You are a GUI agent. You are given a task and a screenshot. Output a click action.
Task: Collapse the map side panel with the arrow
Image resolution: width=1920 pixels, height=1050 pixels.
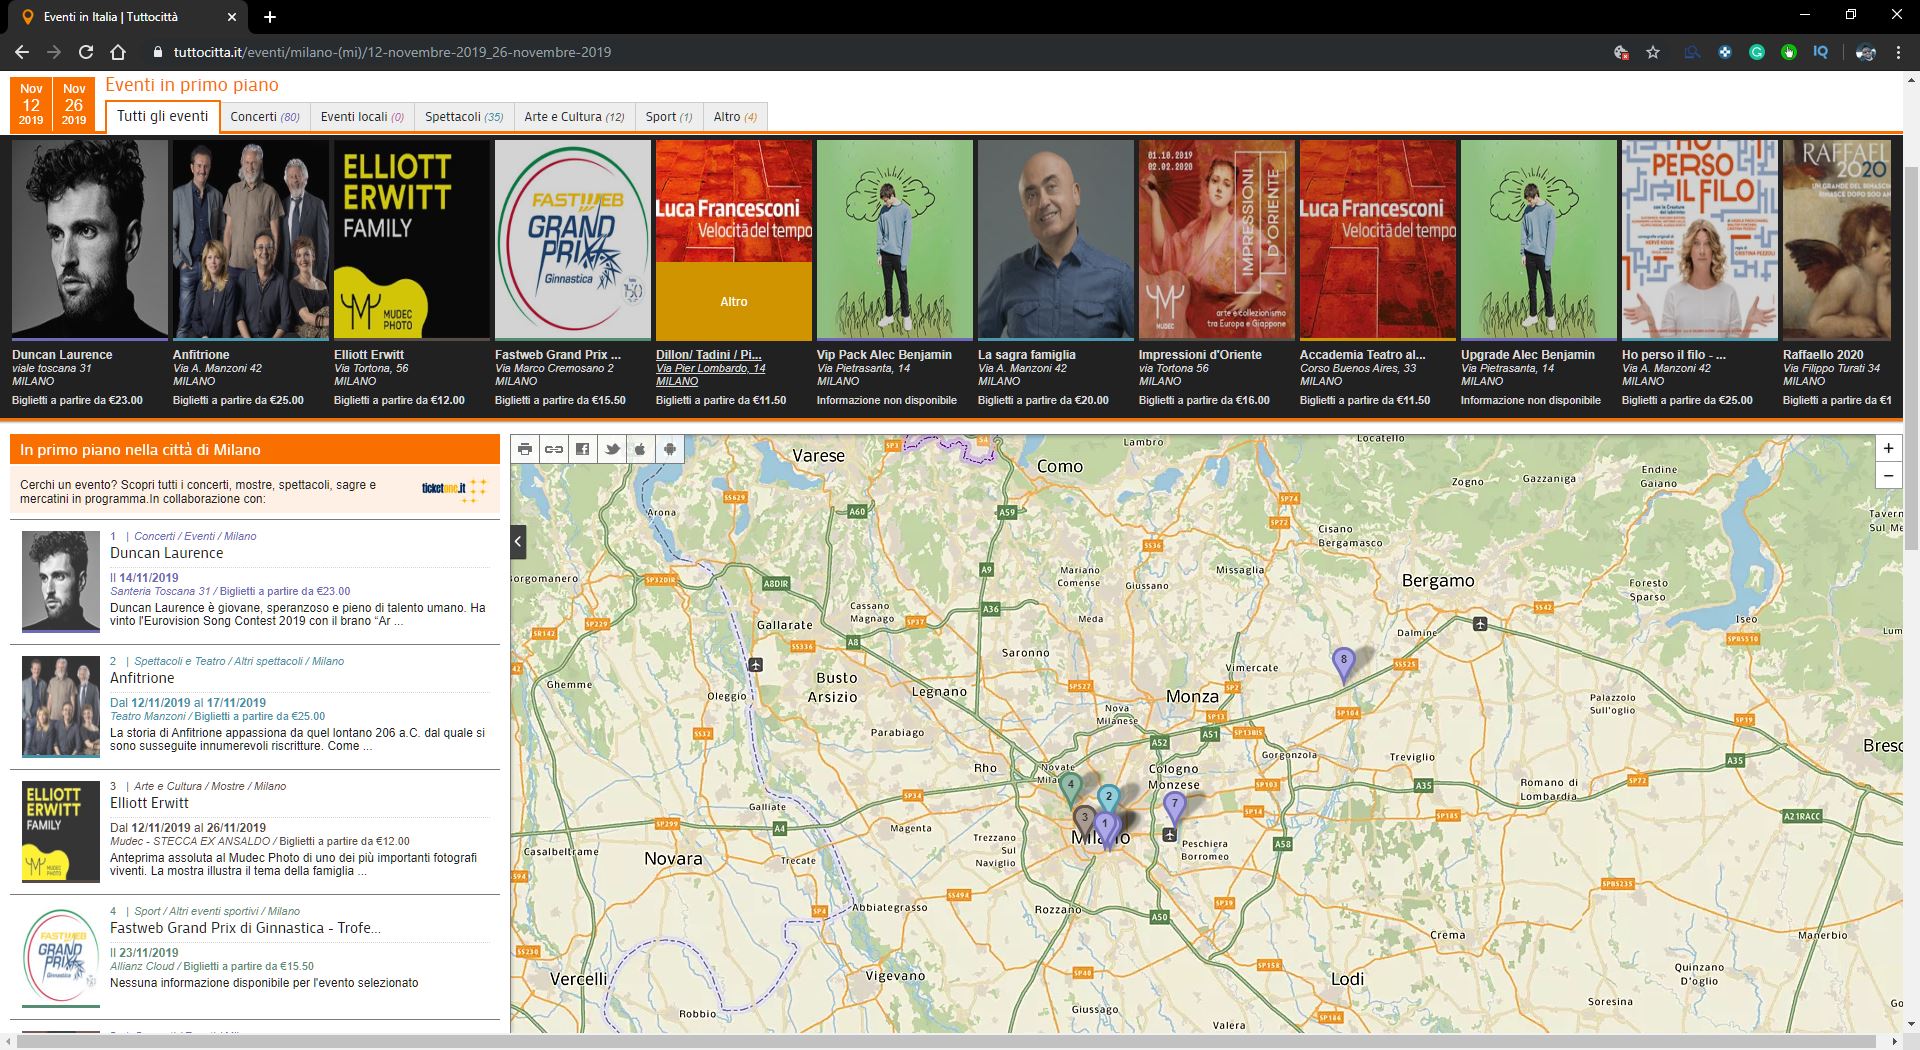click(518, 542)
